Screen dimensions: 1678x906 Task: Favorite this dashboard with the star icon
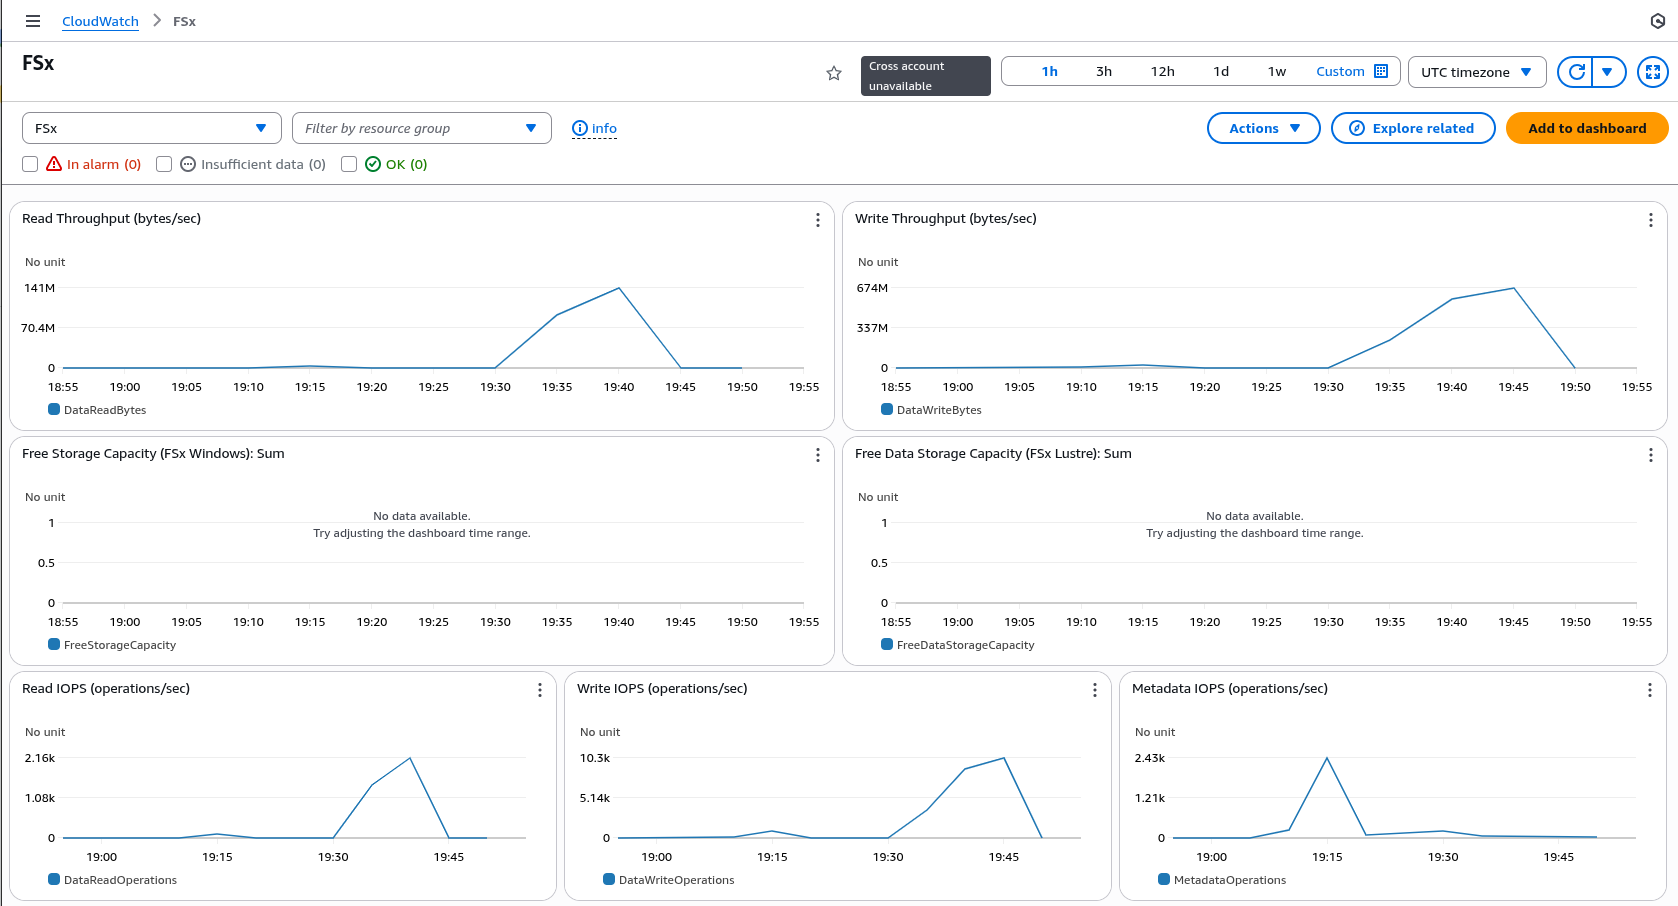[834, 73]
